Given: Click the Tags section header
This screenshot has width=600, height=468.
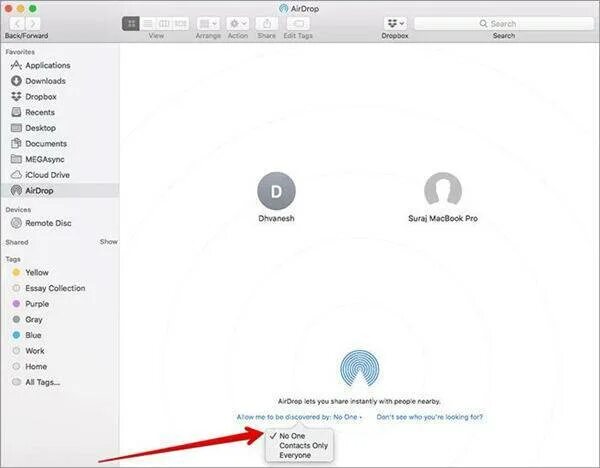Looking at the screenshot, I should [x=13, y=259].
